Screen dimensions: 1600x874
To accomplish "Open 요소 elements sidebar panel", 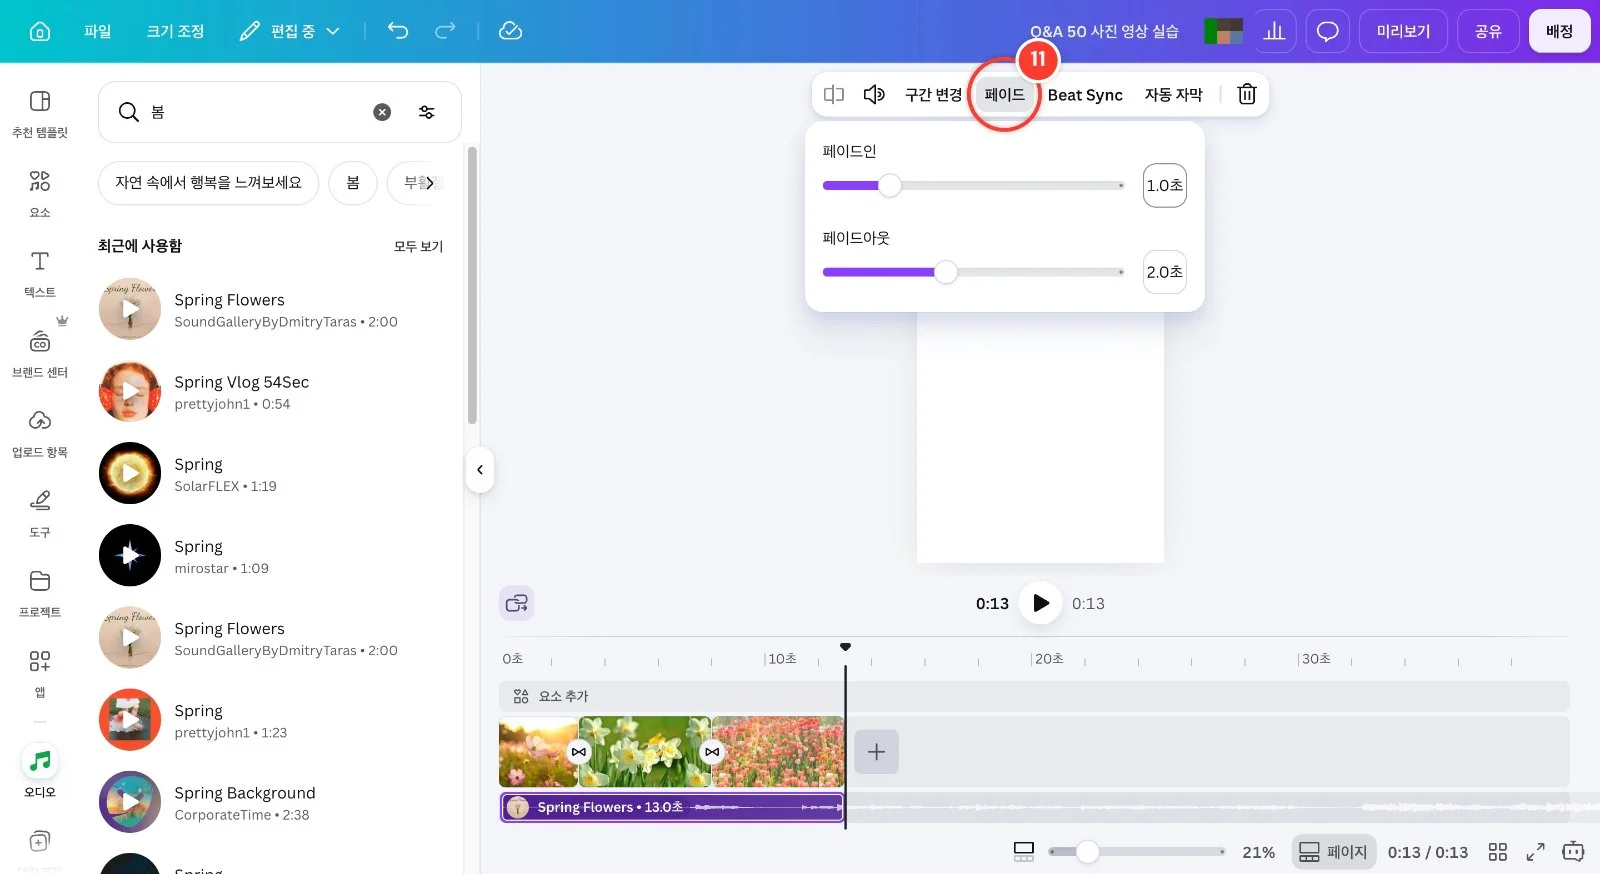I will point(40,194).
